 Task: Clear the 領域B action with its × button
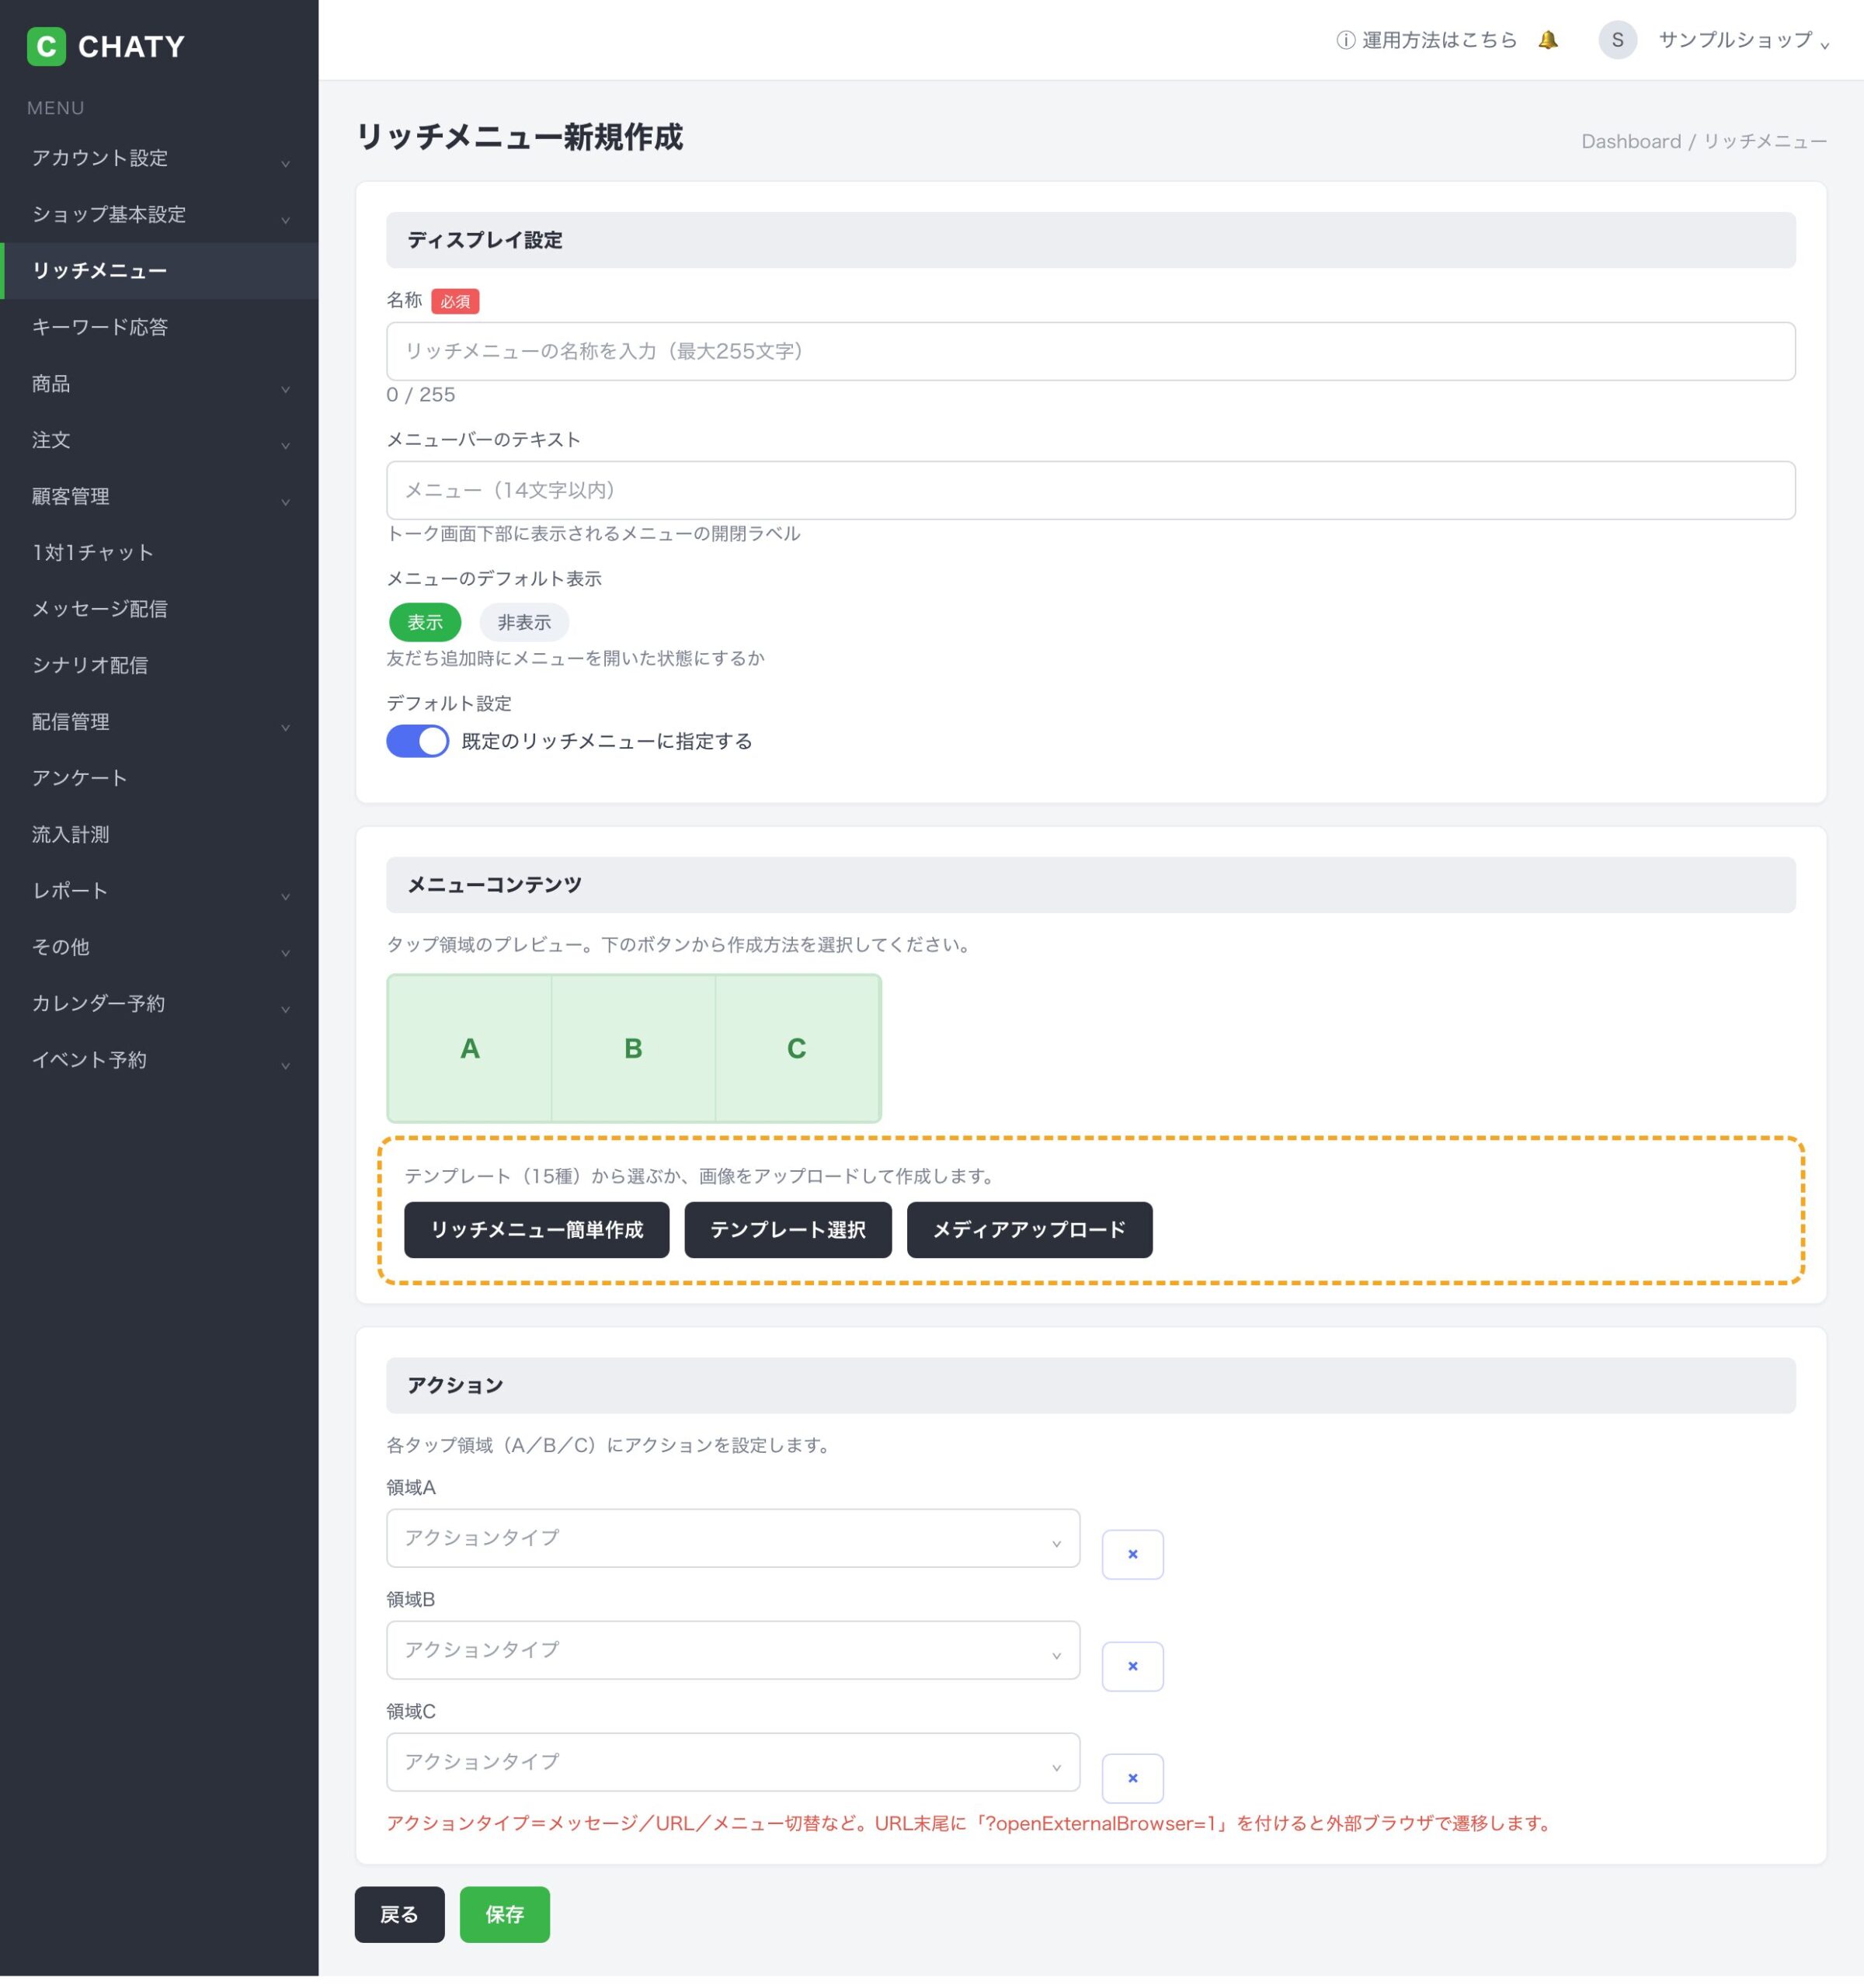coord(1132,1666)
